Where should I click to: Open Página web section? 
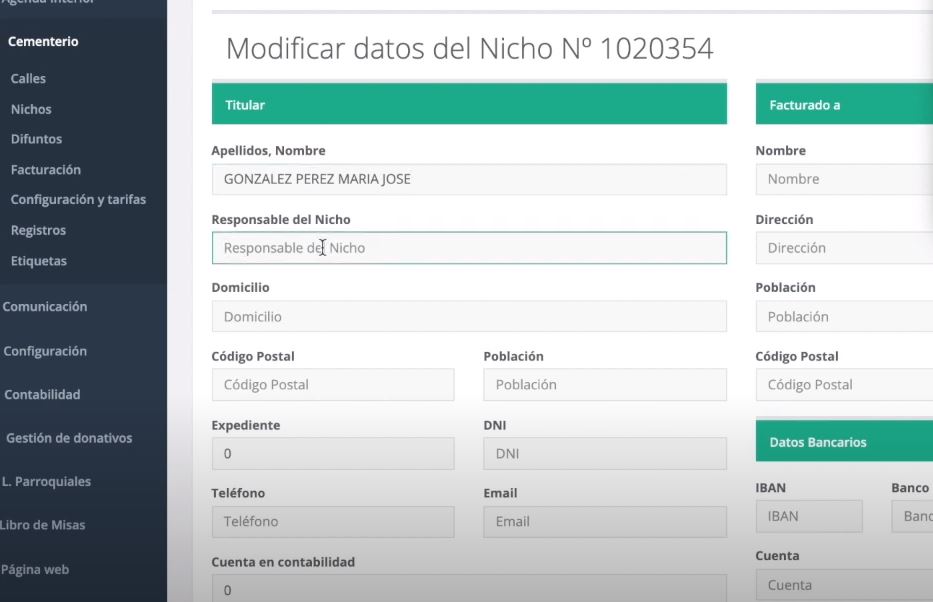pos(35,569)
